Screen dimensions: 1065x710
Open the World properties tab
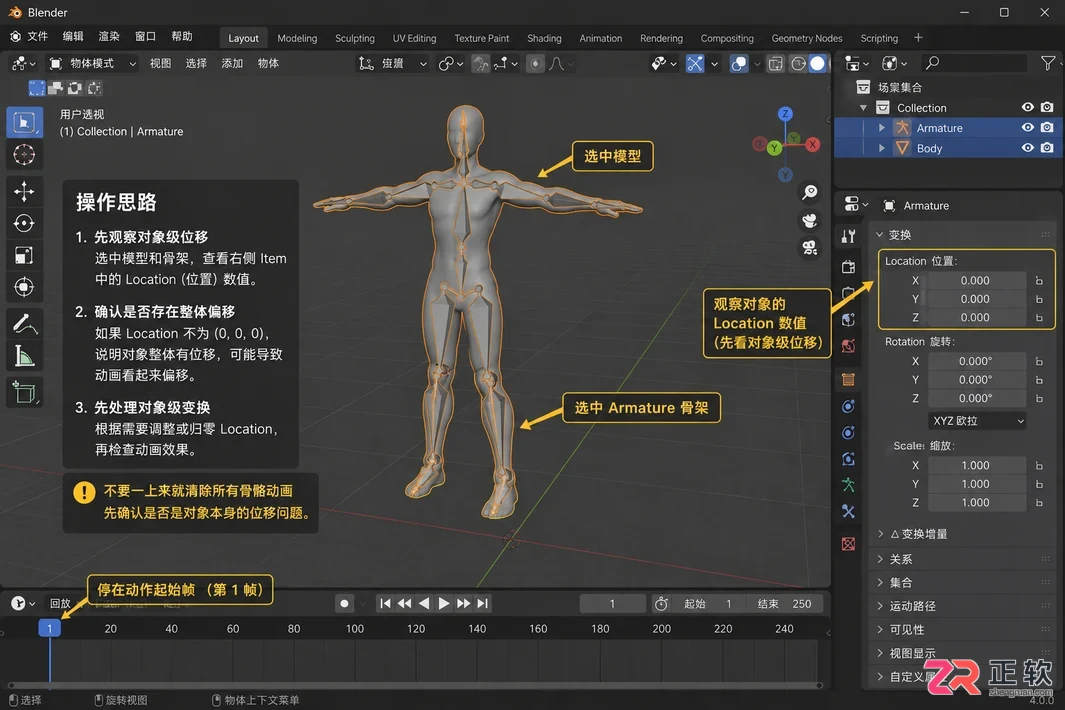click(848, 347)
